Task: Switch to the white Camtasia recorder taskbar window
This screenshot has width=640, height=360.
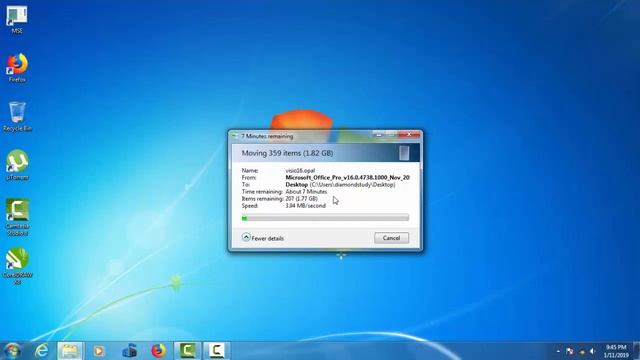Action: tap(216, 351)
